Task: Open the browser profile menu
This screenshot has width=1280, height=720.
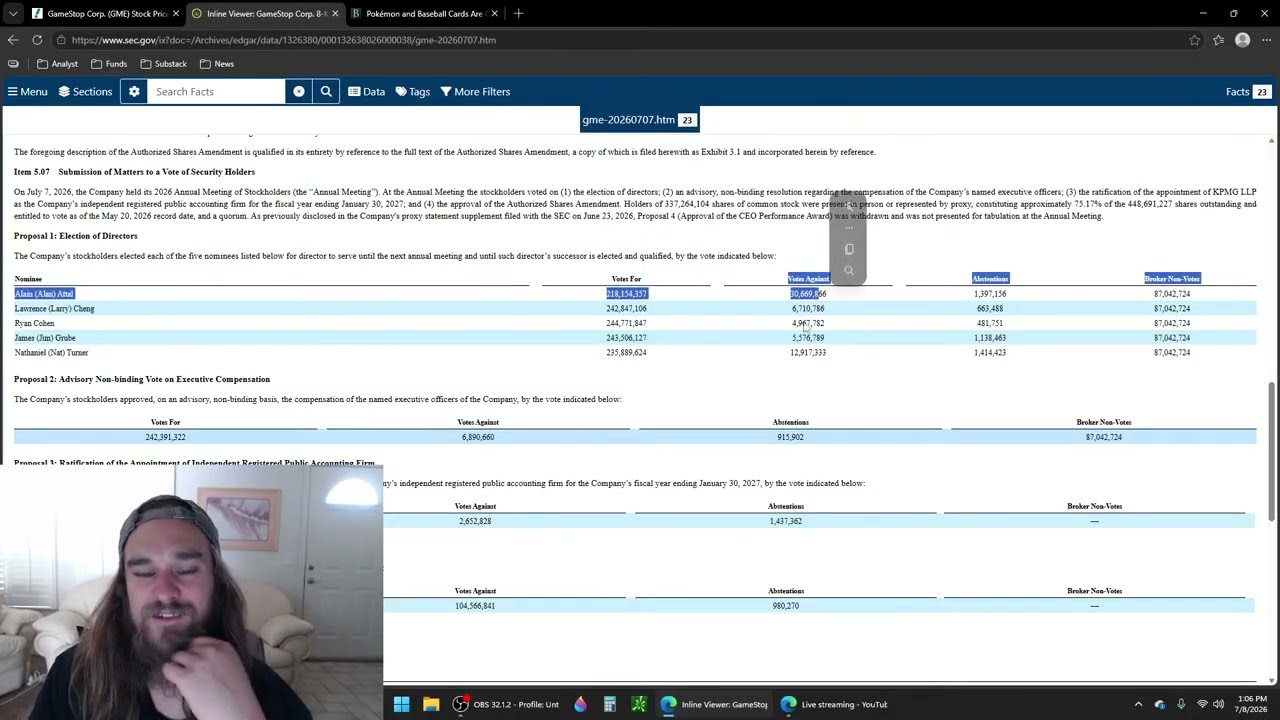Action: [x=1242, y=40]
